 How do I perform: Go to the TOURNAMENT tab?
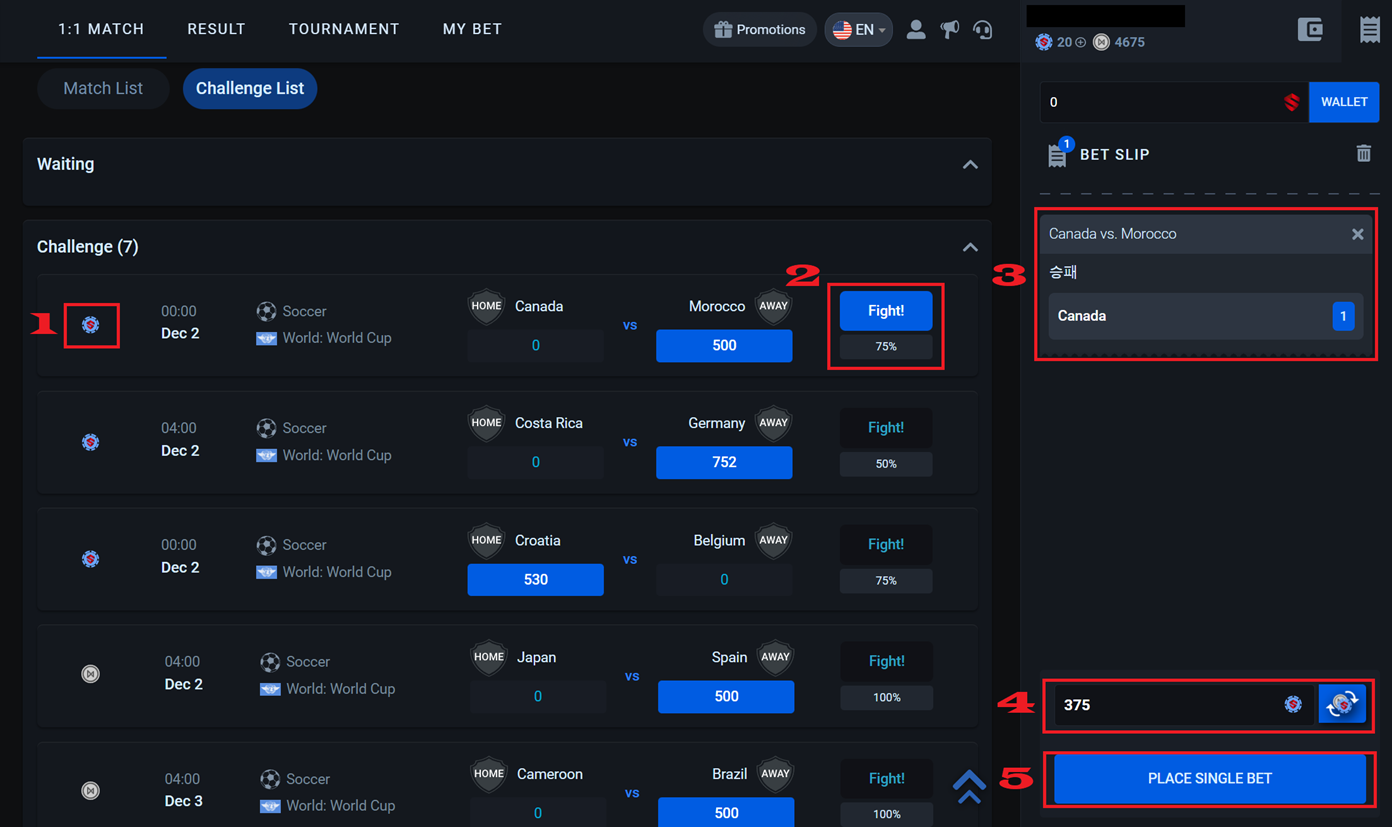click(344, 29)
